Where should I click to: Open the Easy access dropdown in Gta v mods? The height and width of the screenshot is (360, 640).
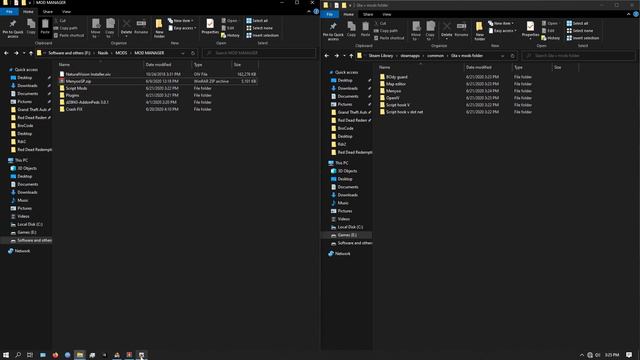click(x=502, y=31)
